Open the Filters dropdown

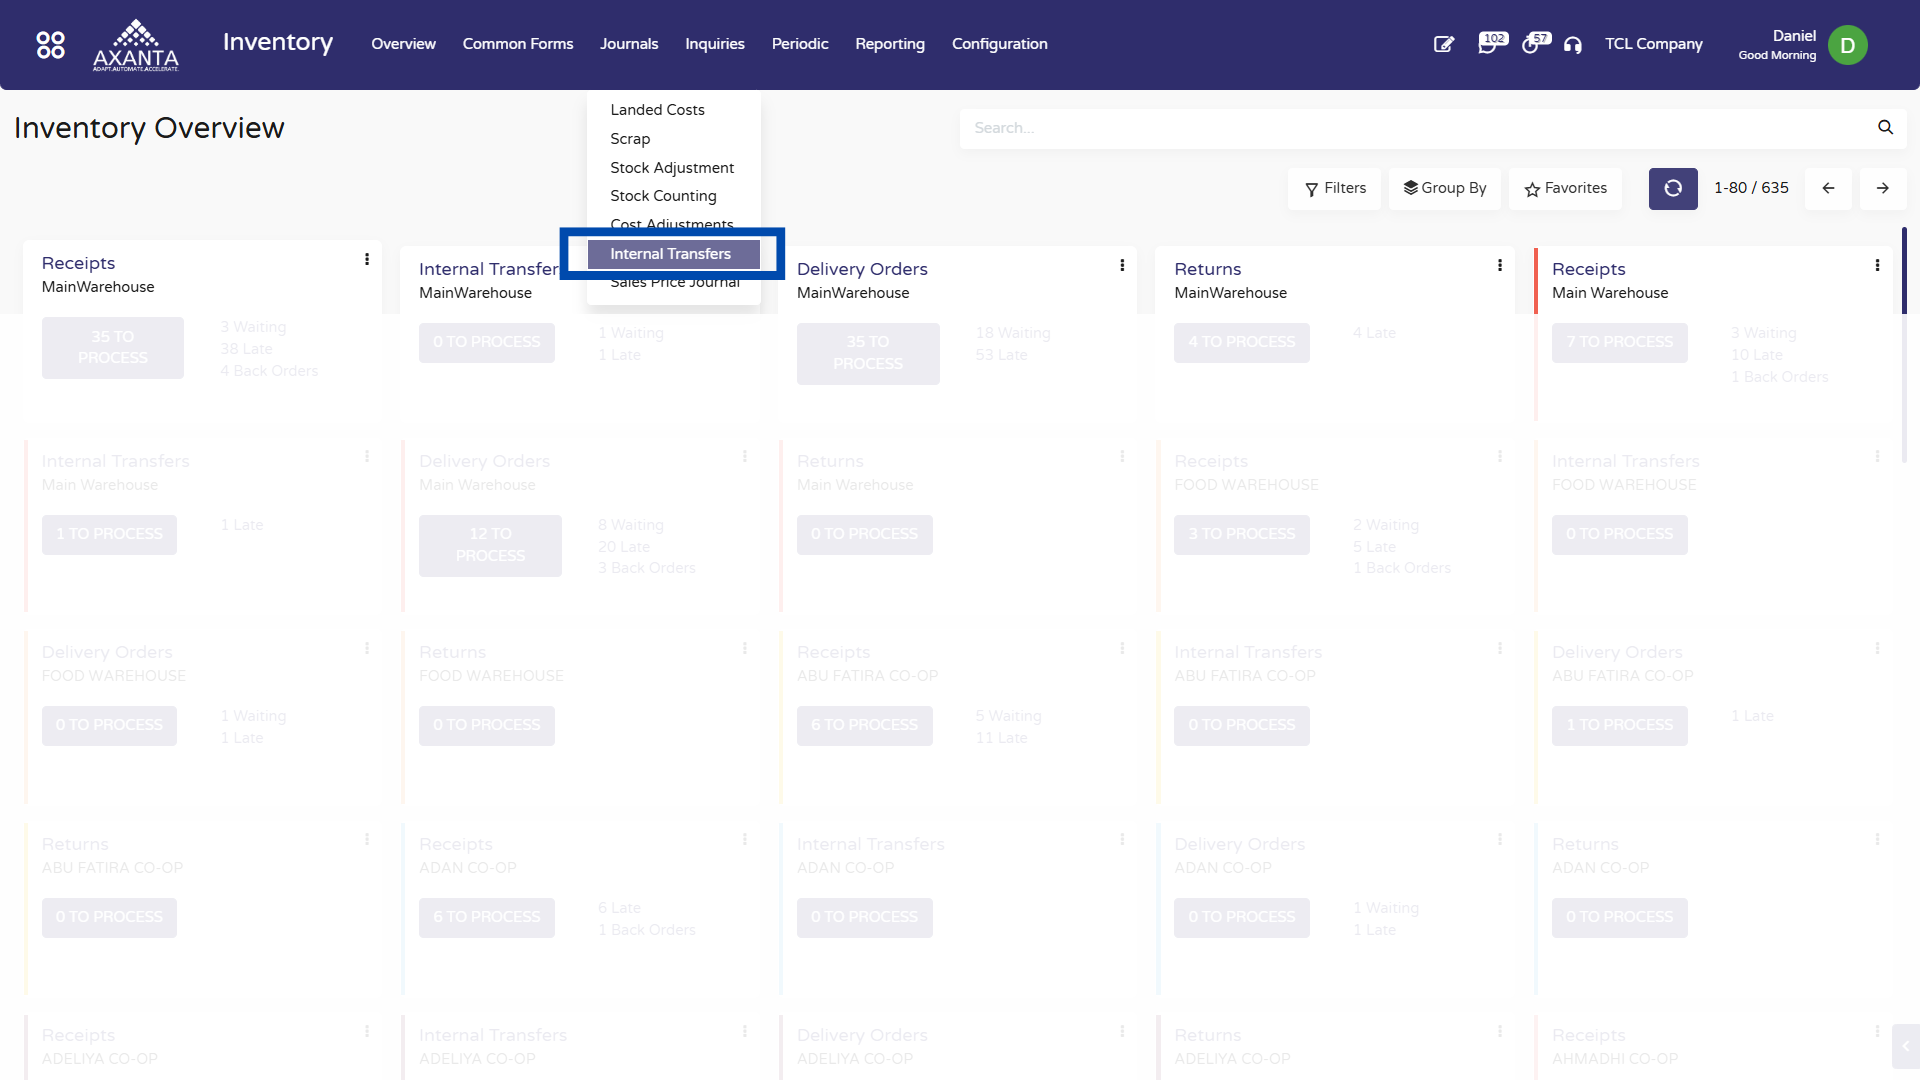click(1334, 188)
